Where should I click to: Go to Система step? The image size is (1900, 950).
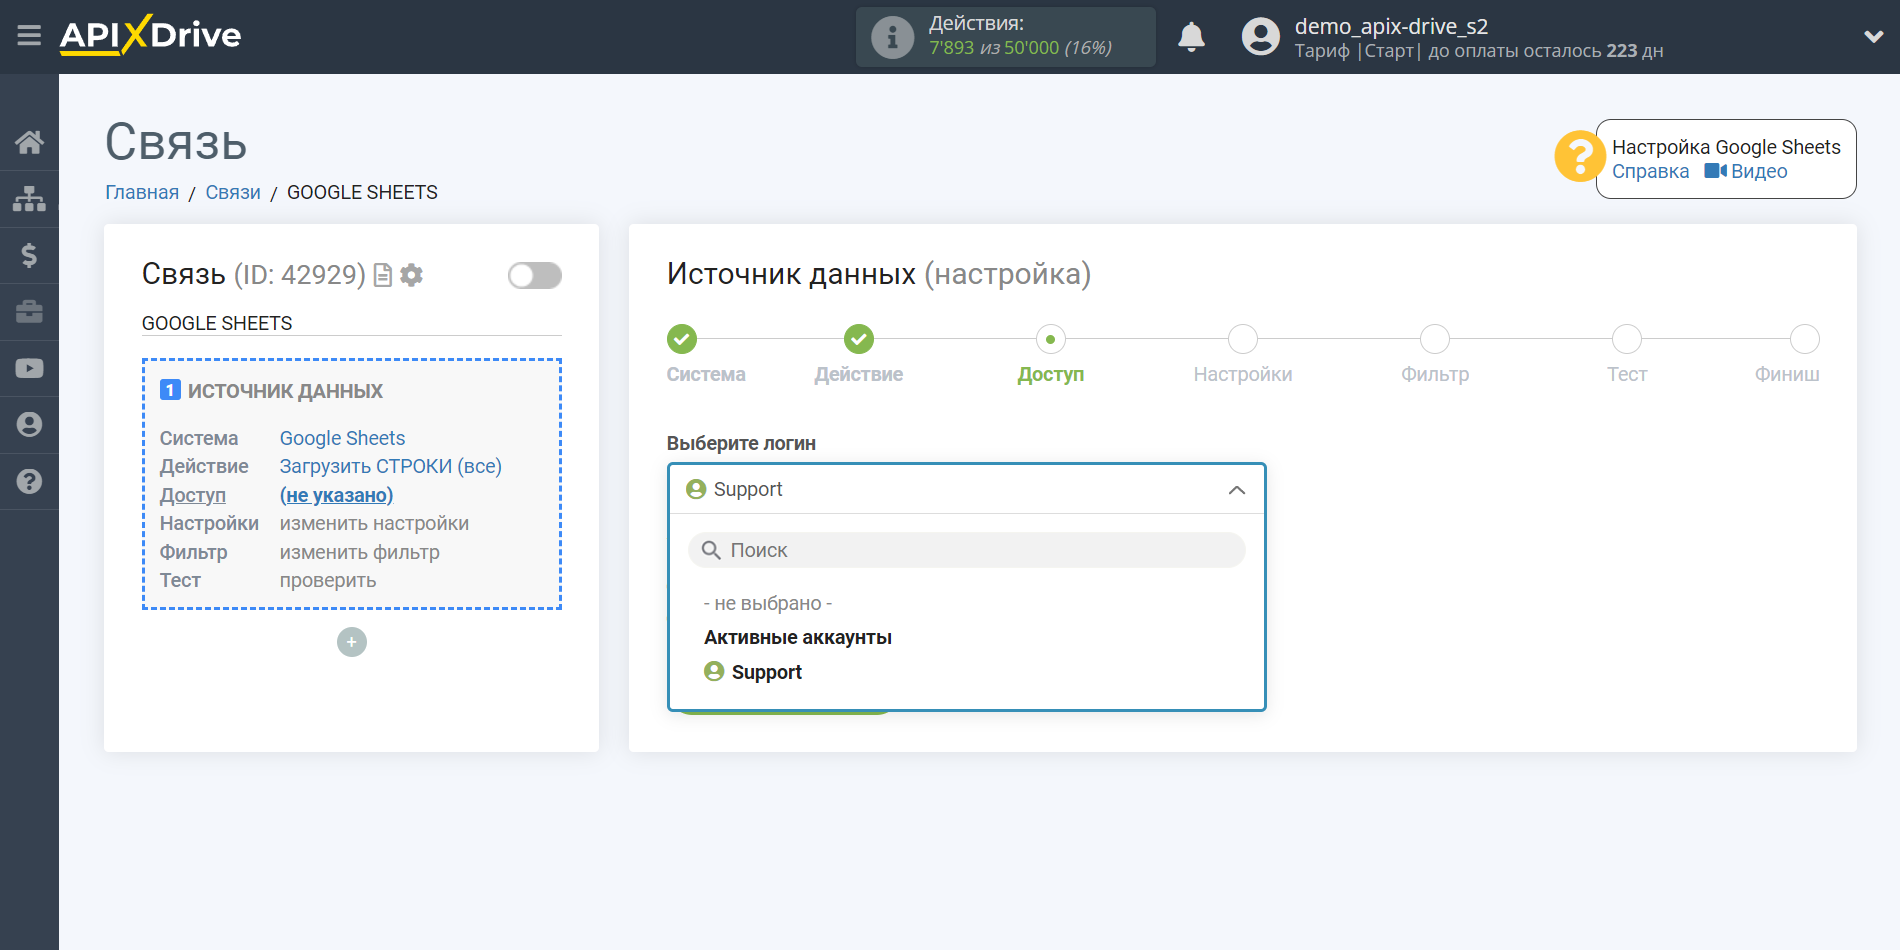tap(682, 339)
